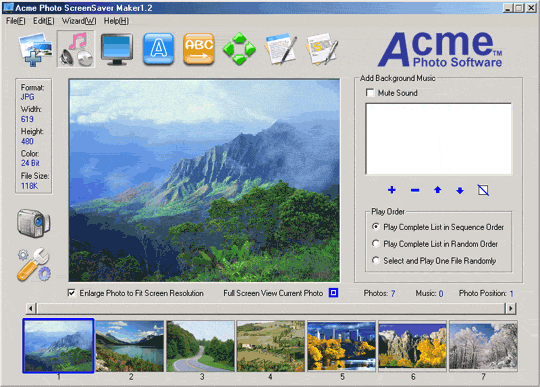The image size is (540, 387).
Task: Select thumbnail 3 winding road photo
Action: [x=200, y=346]
